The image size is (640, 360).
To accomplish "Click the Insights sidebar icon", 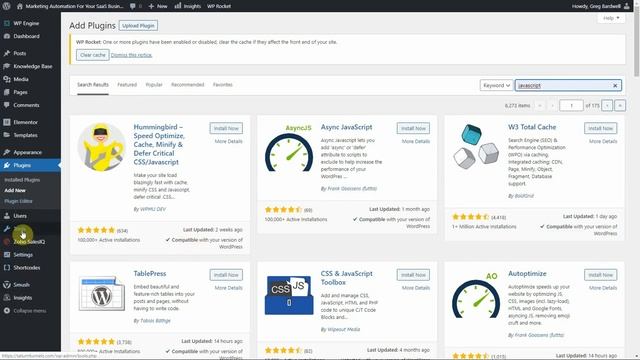I will [x=7, y=298].
